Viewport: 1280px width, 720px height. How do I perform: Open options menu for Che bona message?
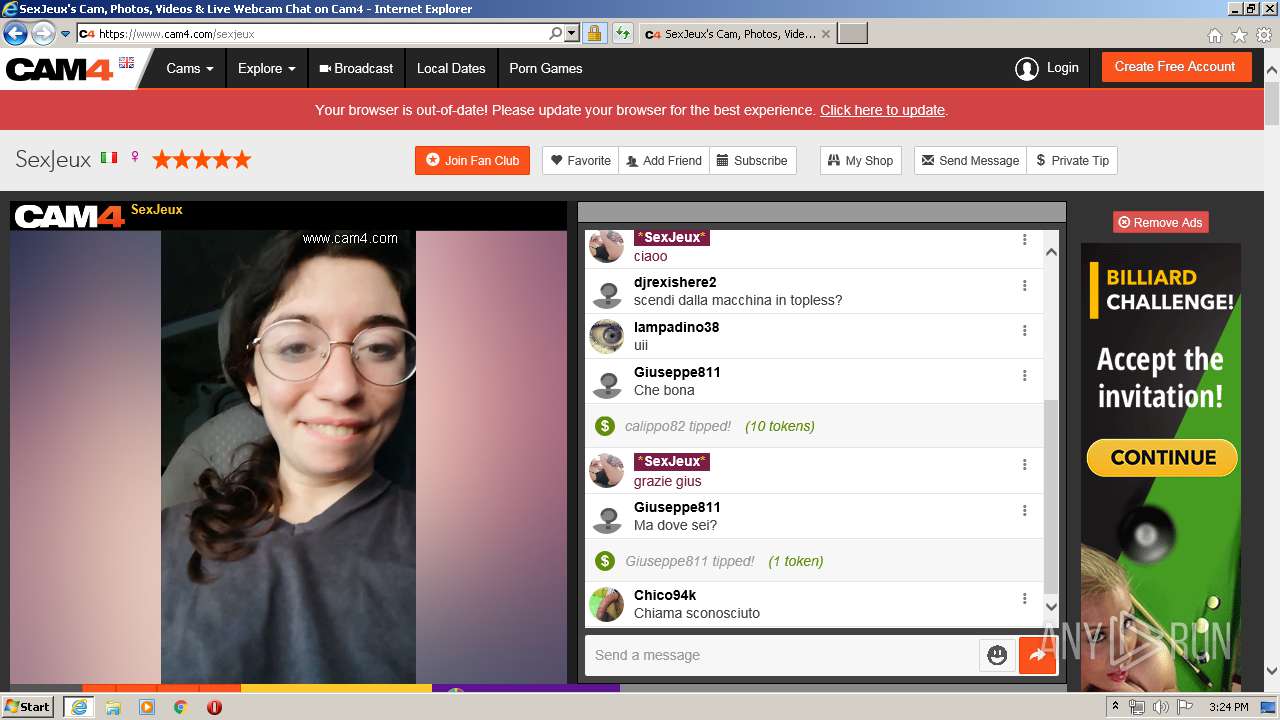point(1024,375)
